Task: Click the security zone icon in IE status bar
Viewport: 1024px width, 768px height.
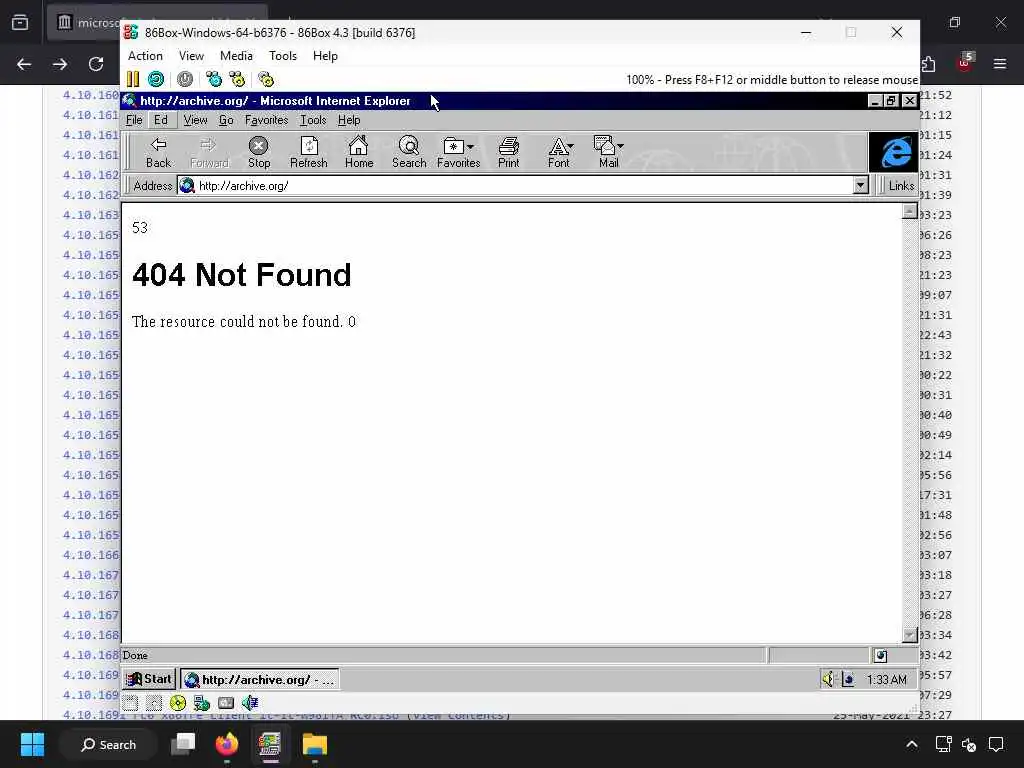Action: click(880, 655)
